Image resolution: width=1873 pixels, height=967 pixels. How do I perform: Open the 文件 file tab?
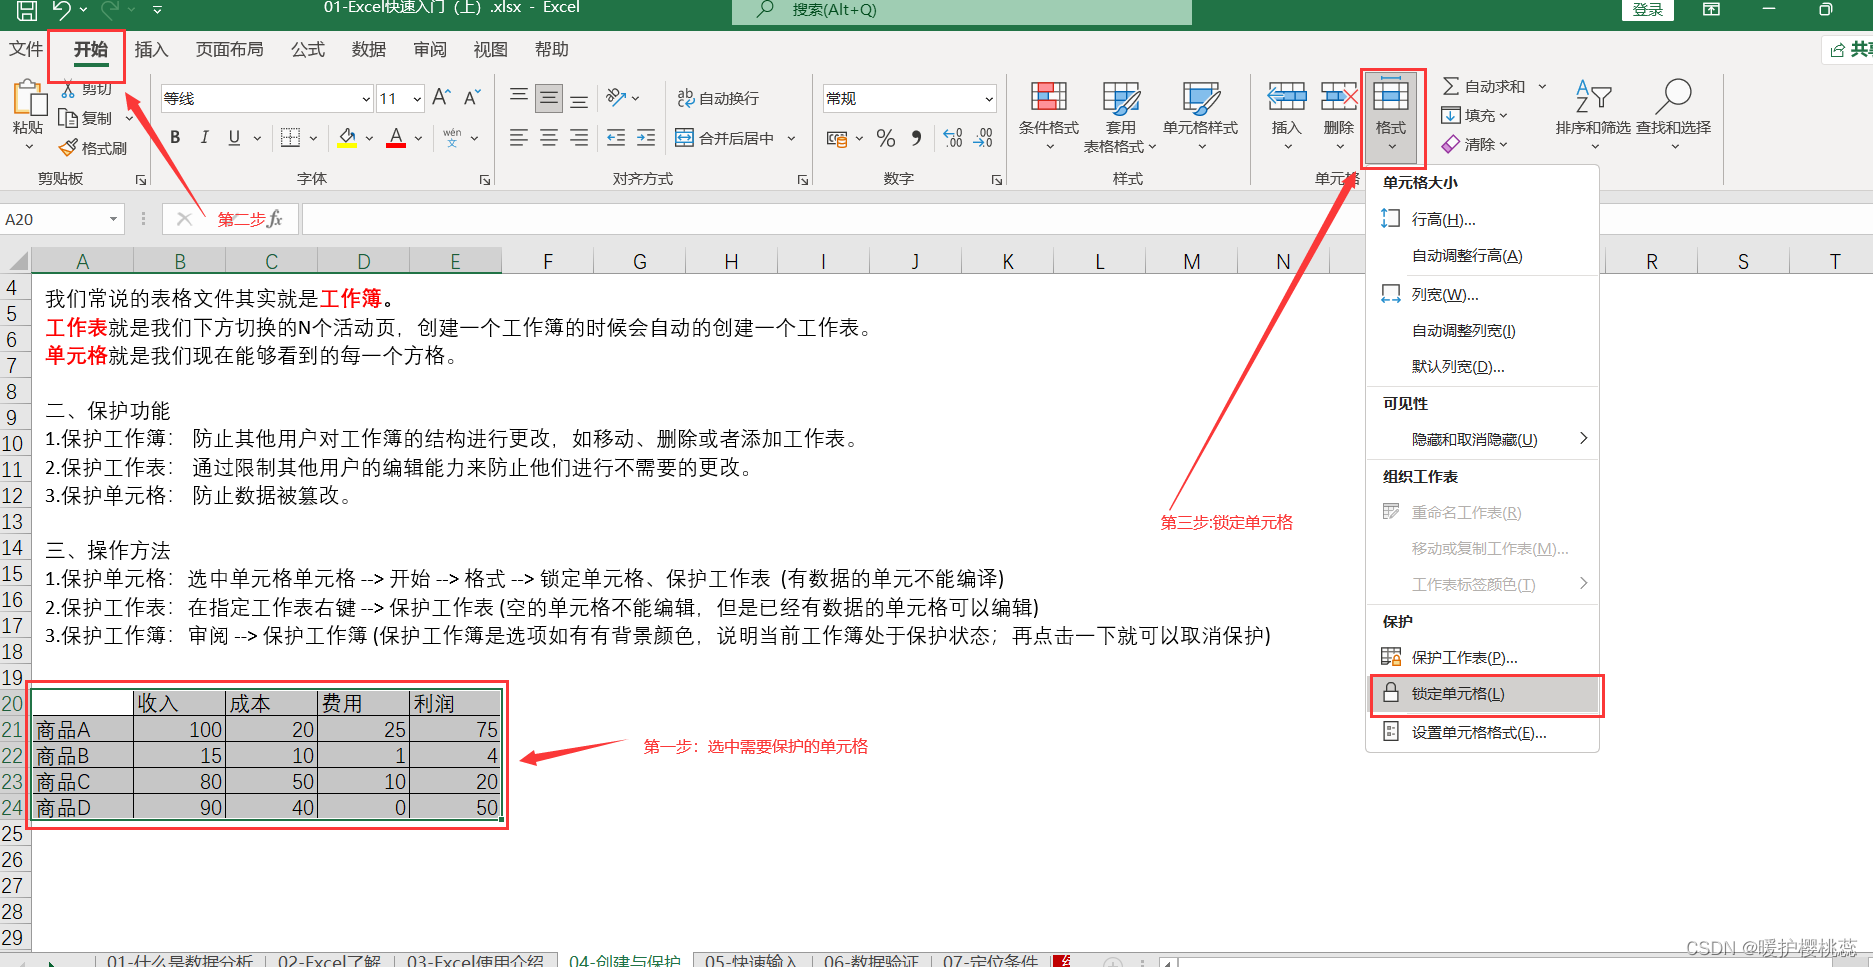[26, 49]
